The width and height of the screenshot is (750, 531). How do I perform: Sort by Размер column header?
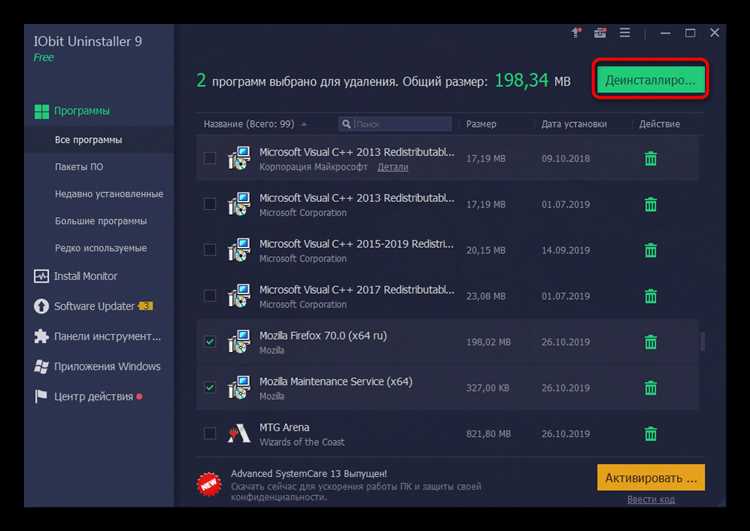pyautogui.click(x=481, y=124)
